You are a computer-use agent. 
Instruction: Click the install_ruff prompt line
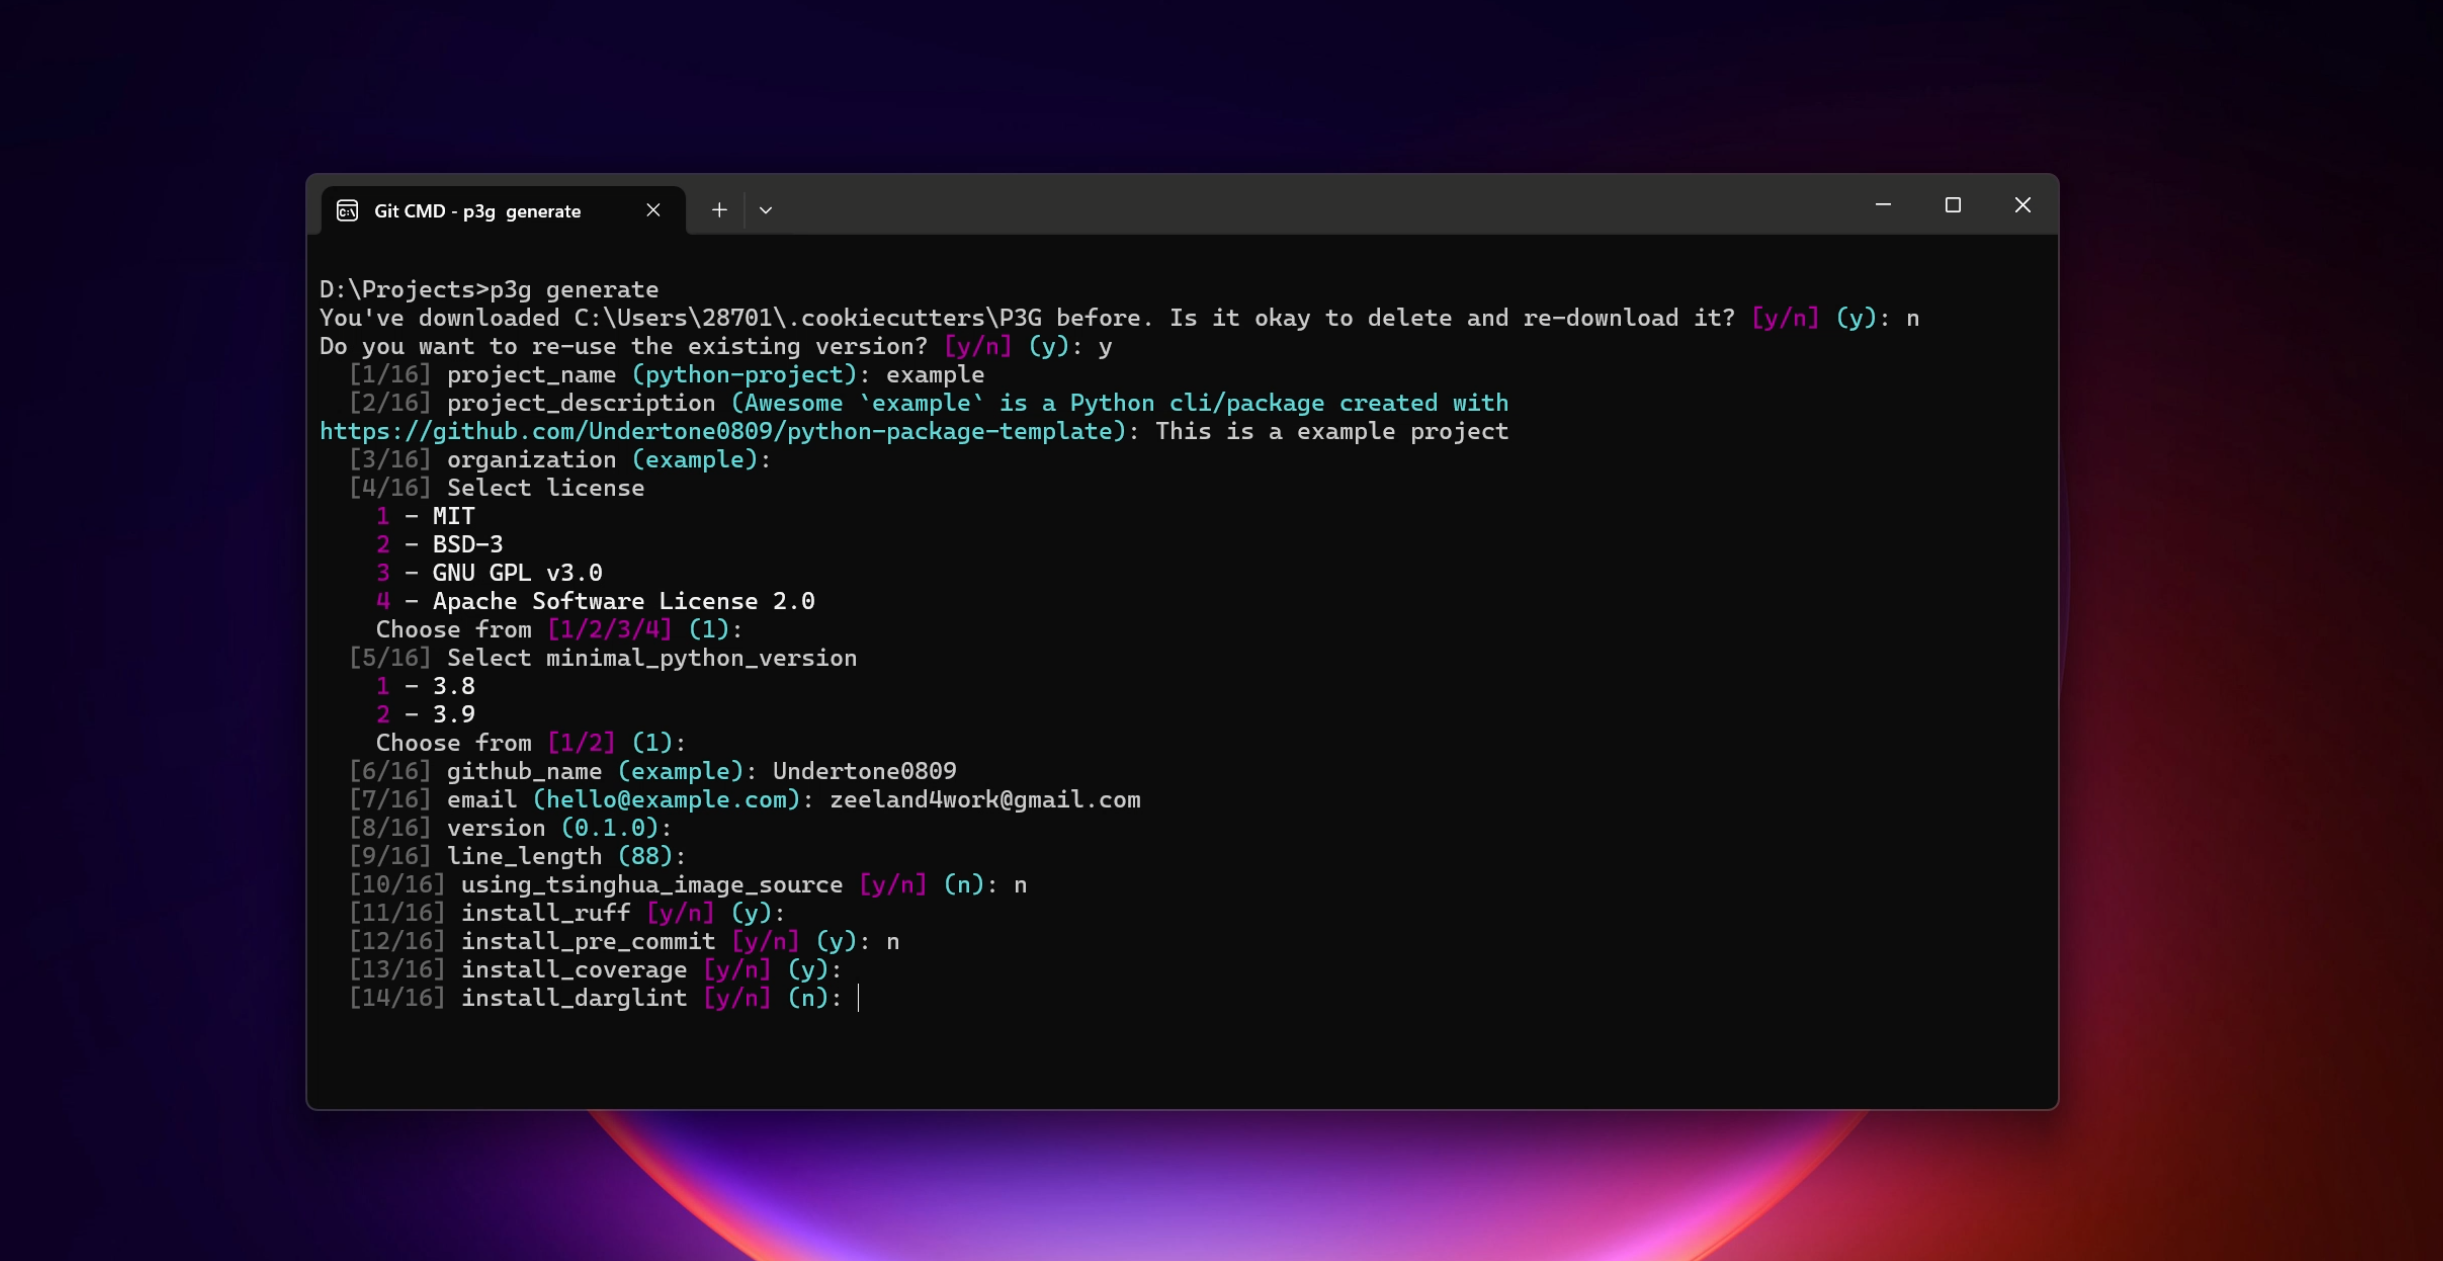coord(545,912)
